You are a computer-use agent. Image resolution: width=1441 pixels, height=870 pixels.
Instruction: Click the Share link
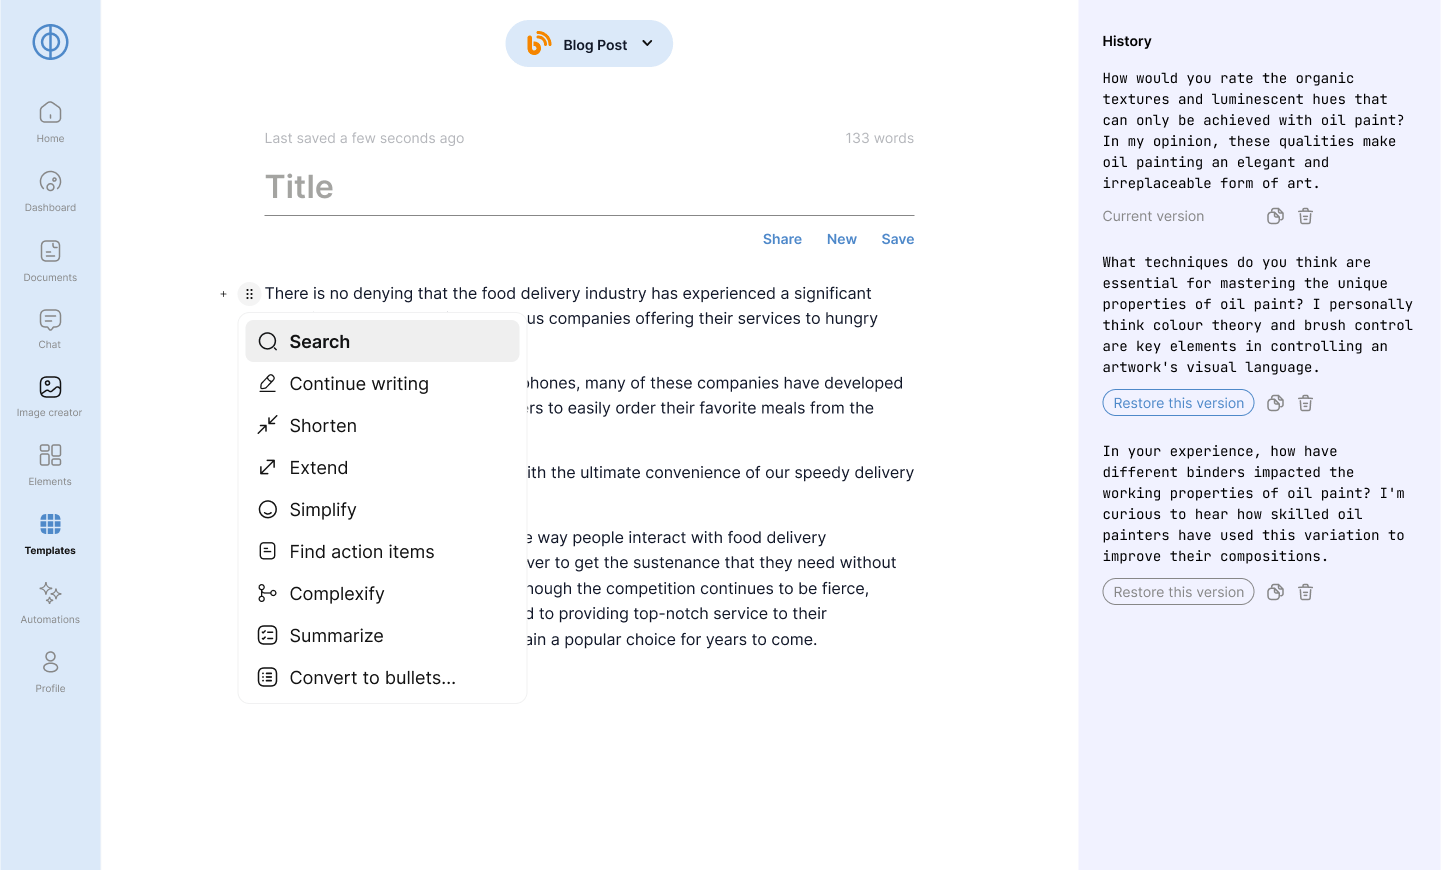(782, 239)
